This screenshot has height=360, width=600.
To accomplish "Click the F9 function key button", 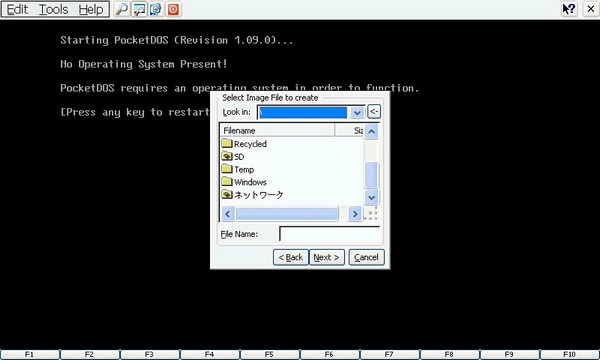I will (509, 355).
